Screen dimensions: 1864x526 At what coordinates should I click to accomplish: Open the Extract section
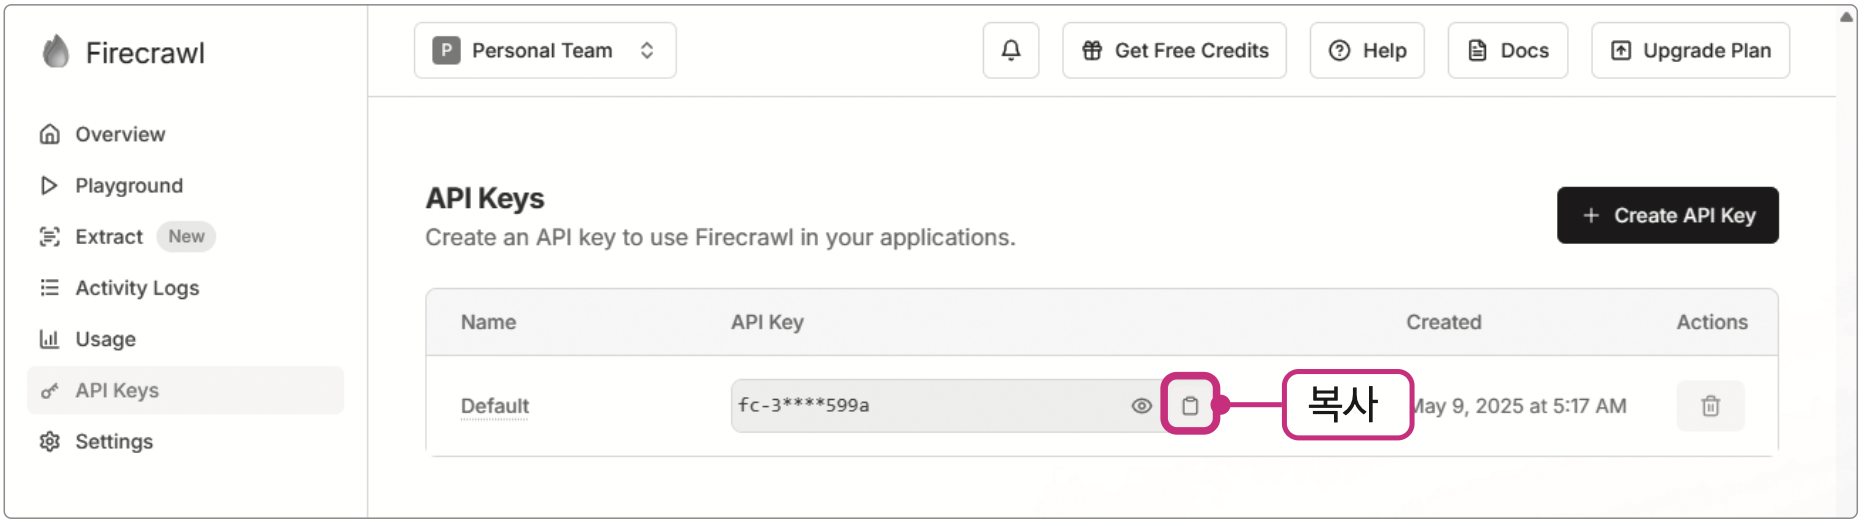click(108, 237)
